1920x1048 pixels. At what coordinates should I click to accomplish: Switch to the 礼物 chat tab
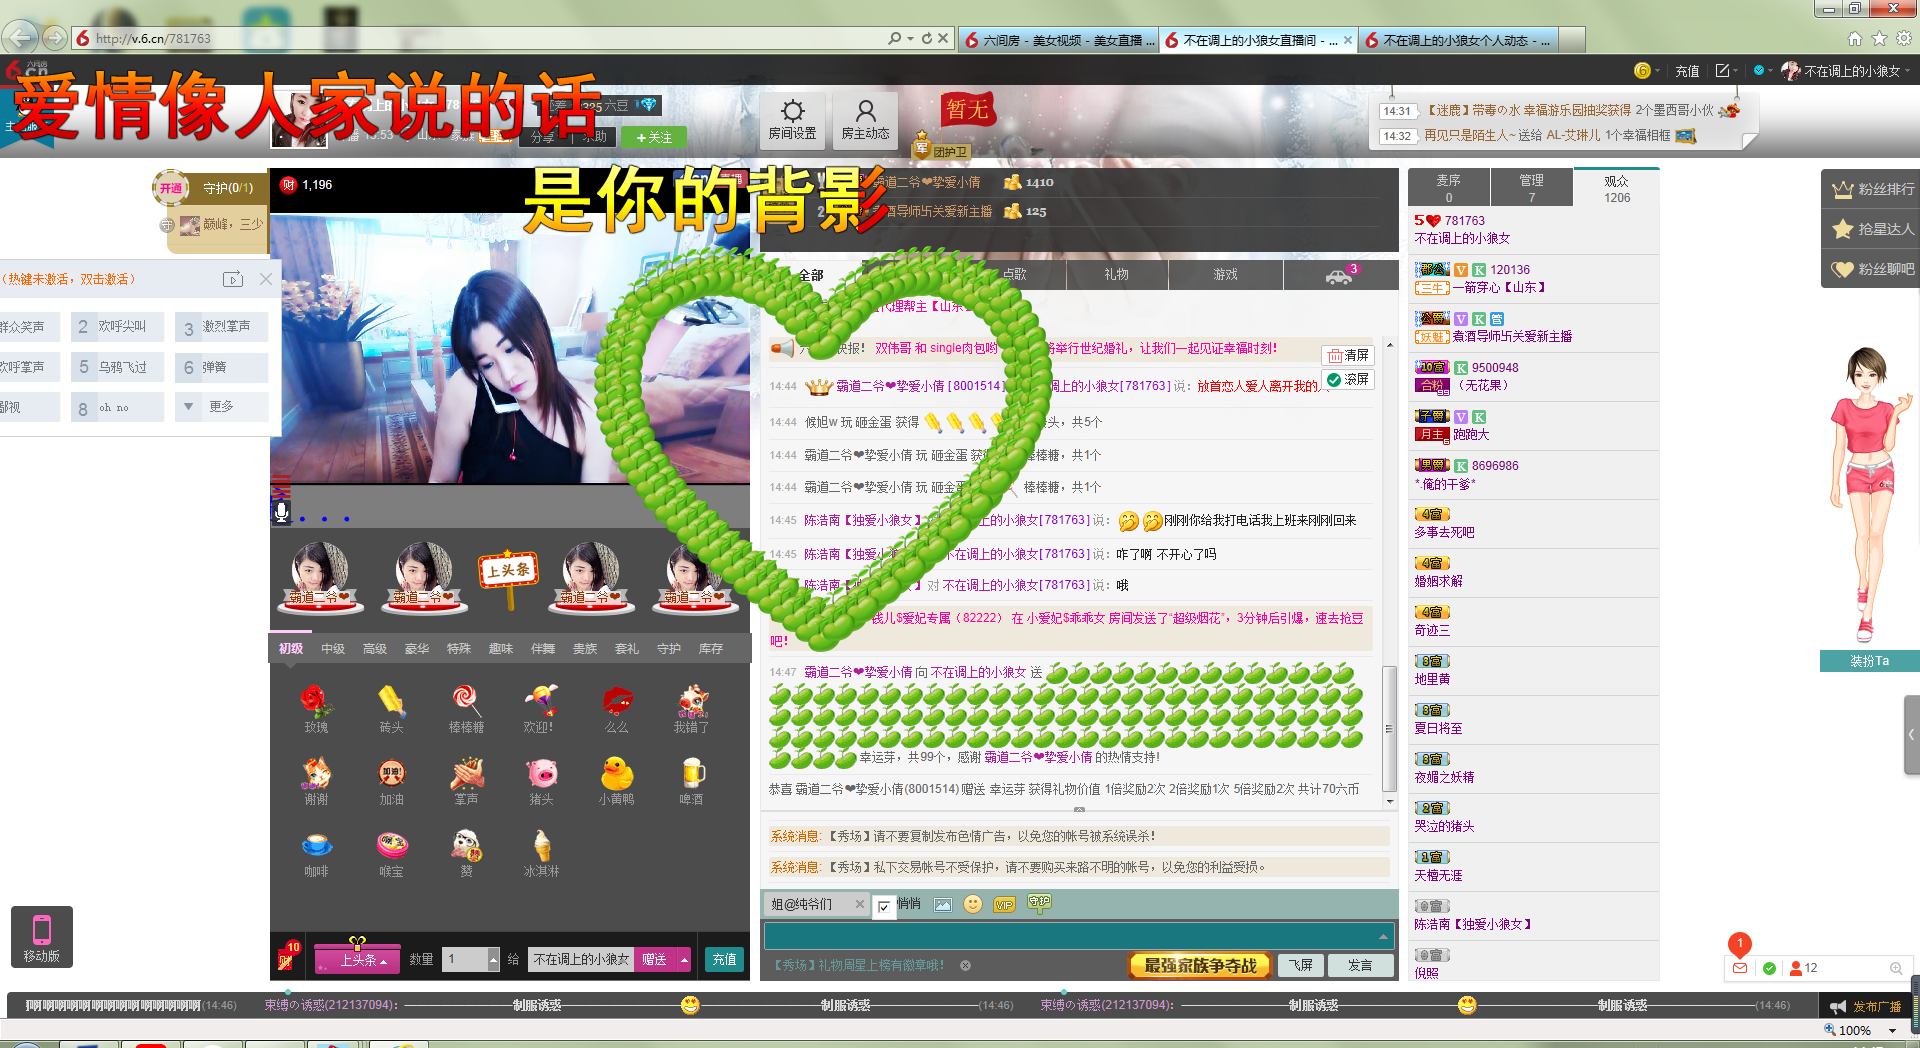[x=1116, y=275]
